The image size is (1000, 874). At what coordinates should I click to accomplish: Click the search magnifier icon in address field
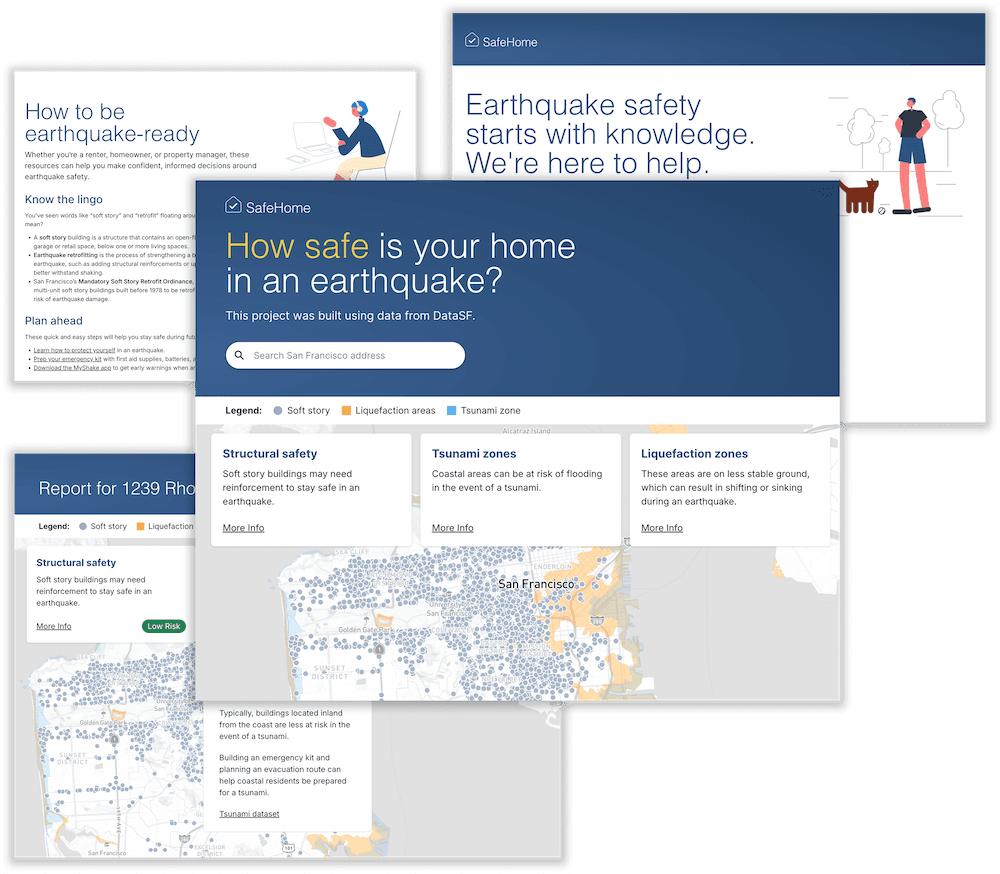pyautogui.click(x=239, y=355)
